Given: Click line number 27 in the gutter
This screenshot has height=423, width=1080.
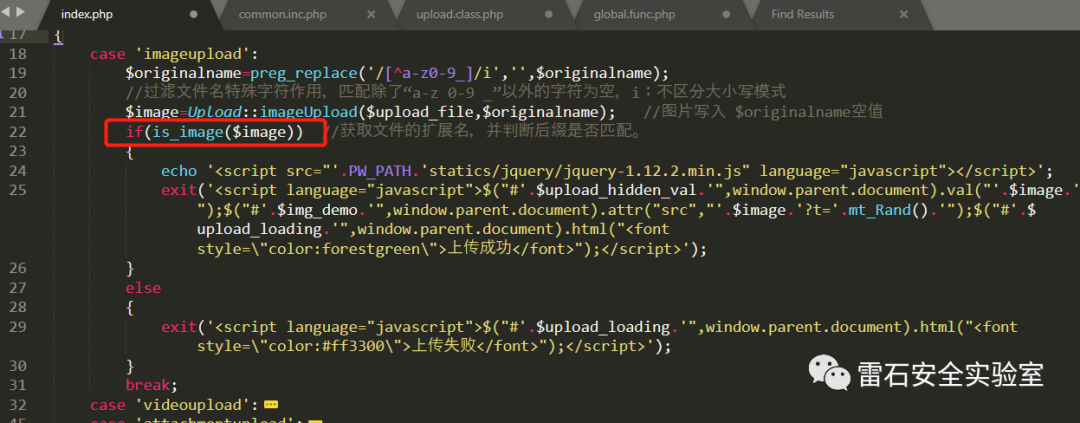Looking at the screenshot, I should tap(19, 287).
